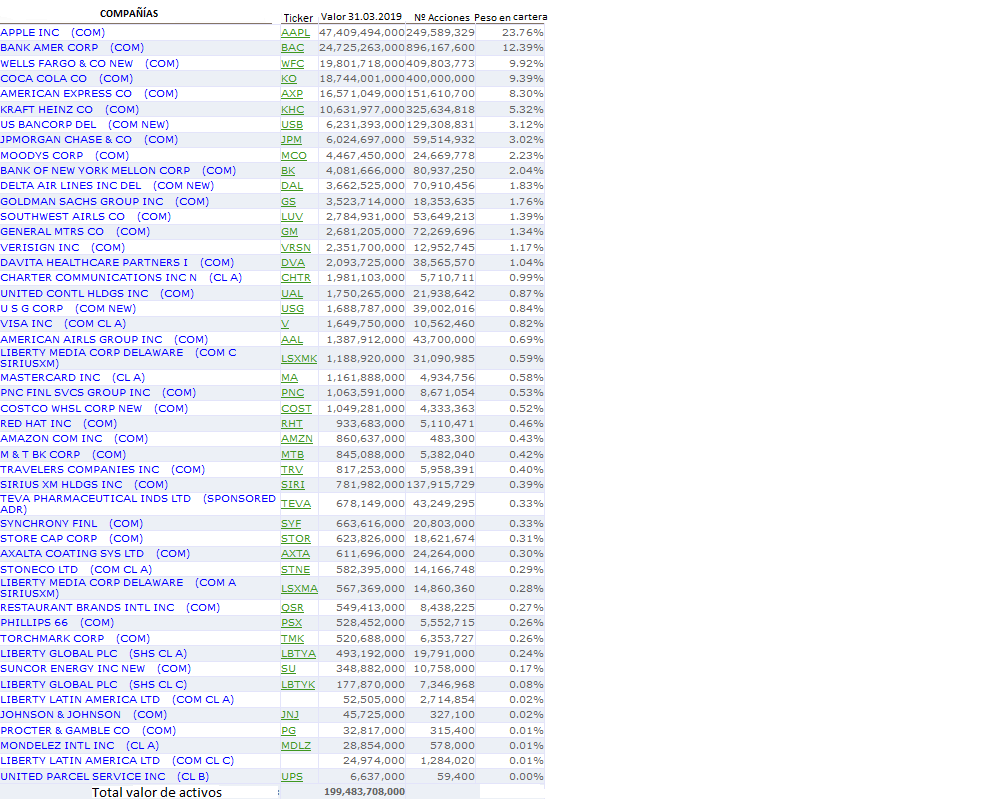Open the SIRI ticker link

pos(293,484)
